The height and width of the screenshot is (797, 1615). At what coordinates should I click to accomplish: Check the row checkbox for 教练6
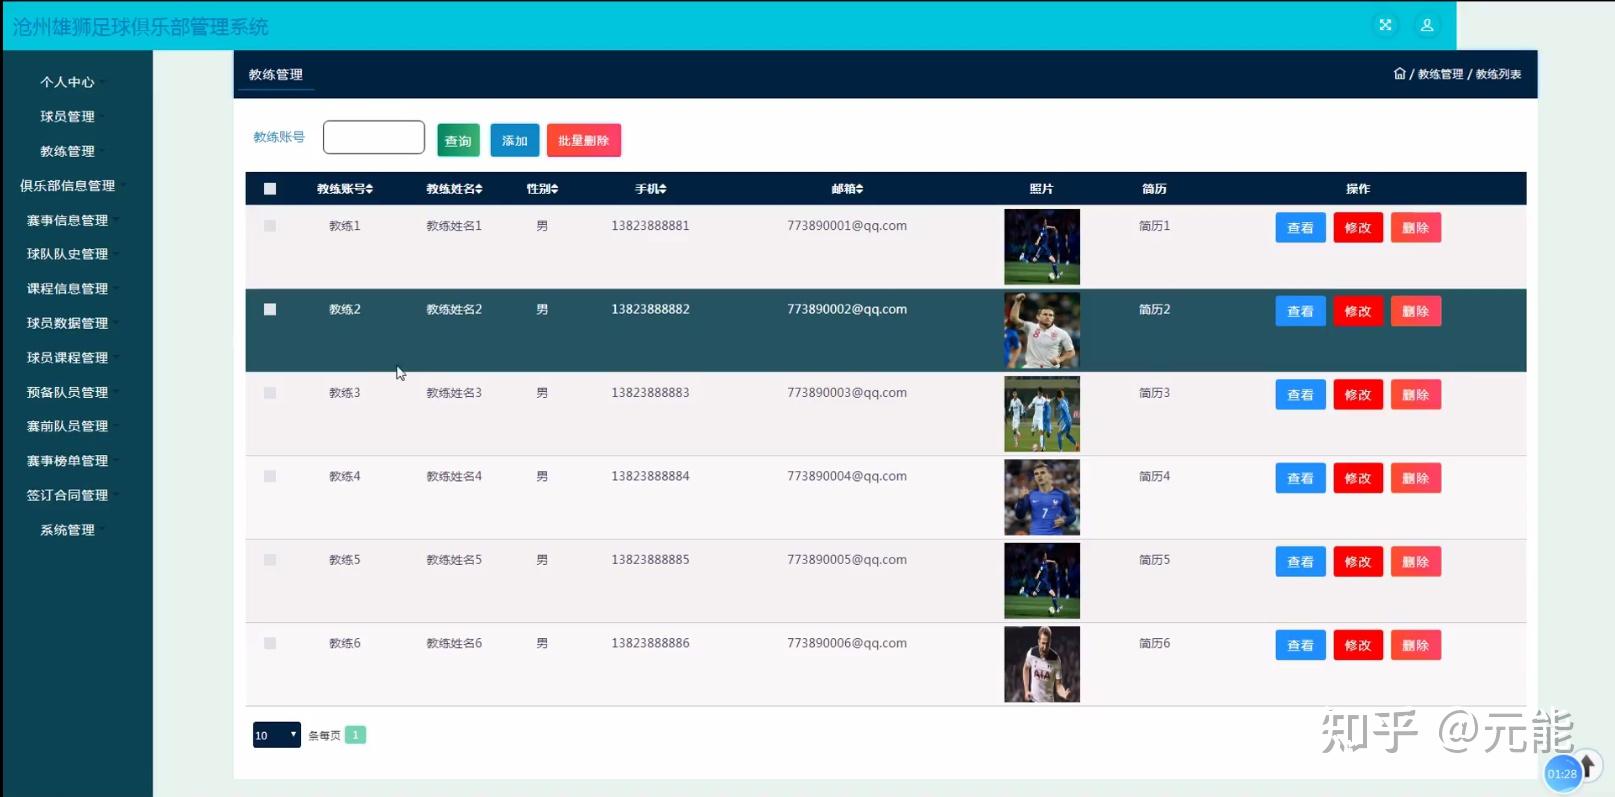(270, 643)
